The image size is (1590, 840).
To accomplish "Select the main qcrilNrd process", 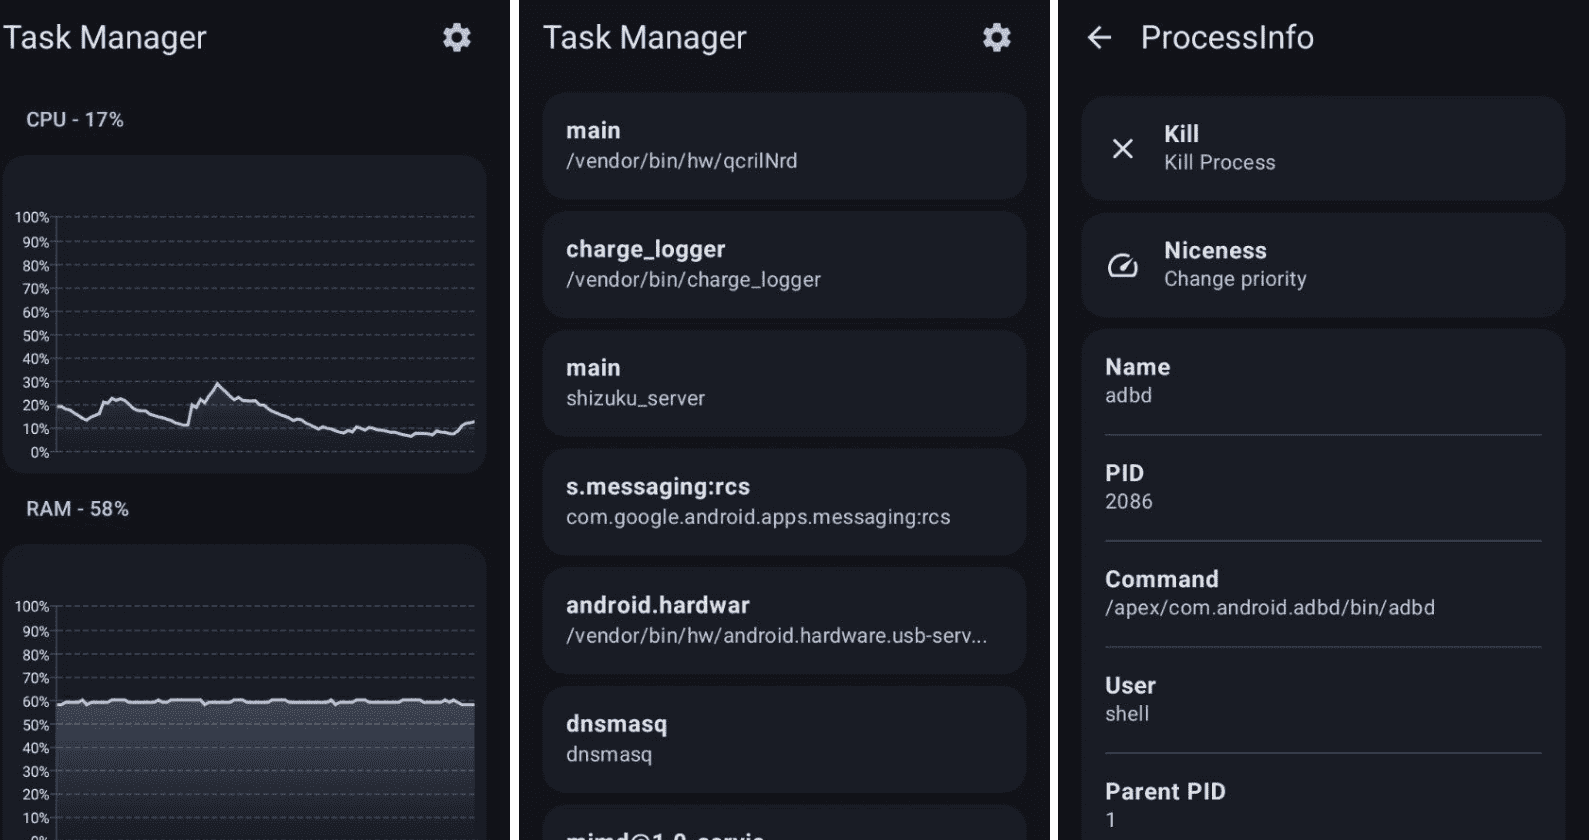I will [784, 146].
